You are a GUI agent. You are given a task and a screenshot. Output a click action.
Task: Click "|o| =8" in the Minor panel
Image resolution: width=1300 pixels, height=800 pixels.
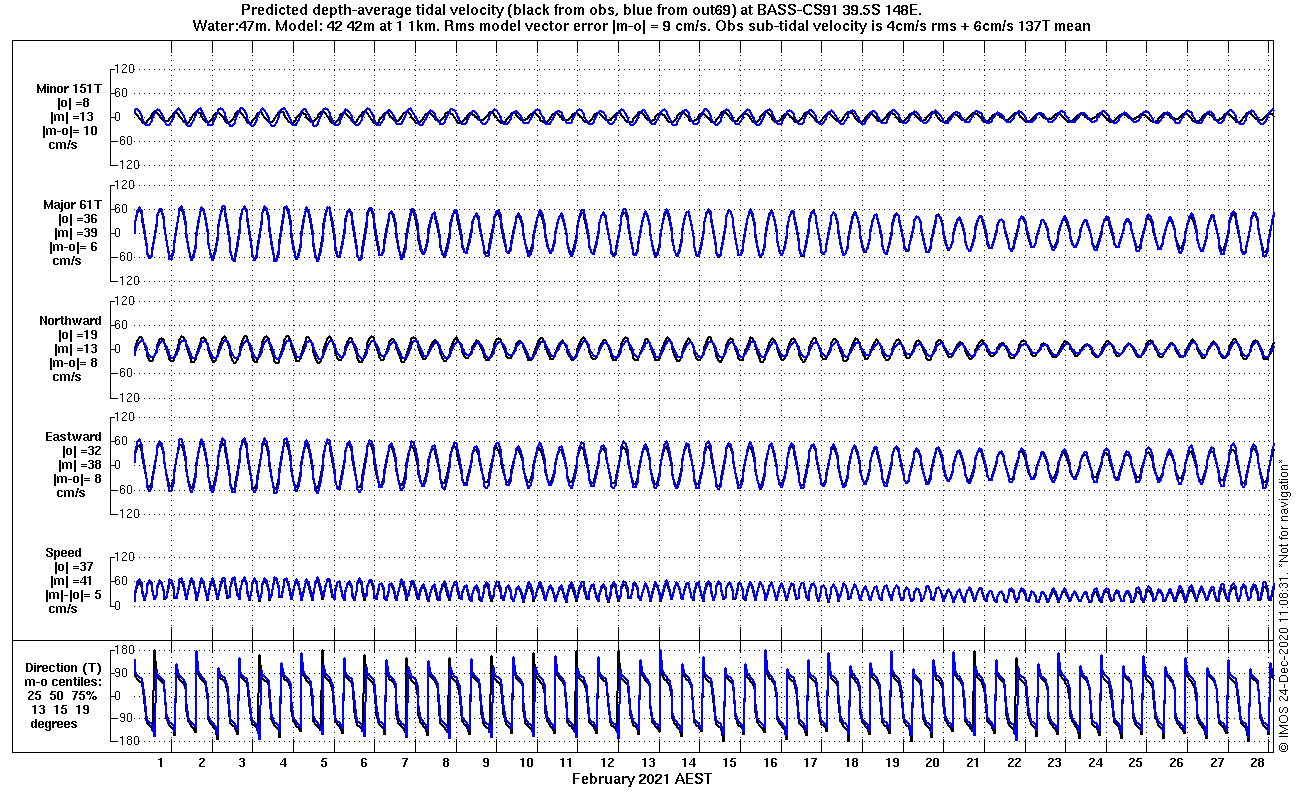[x=73, y=103]
